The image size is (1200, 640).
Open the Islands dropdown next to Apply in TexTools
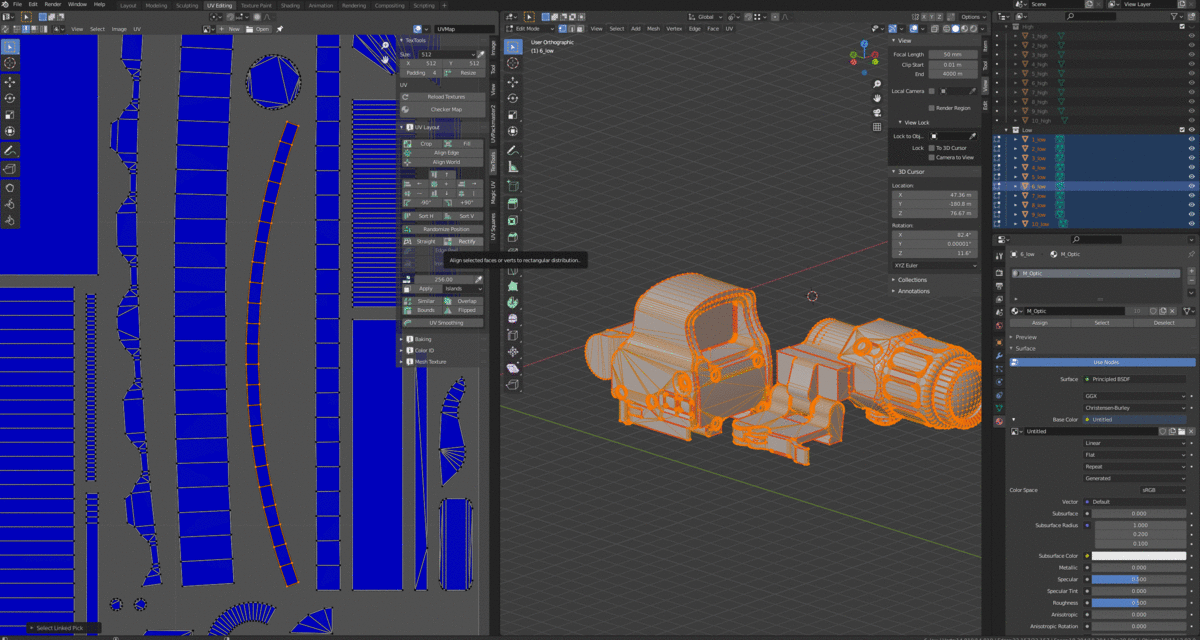461,288
